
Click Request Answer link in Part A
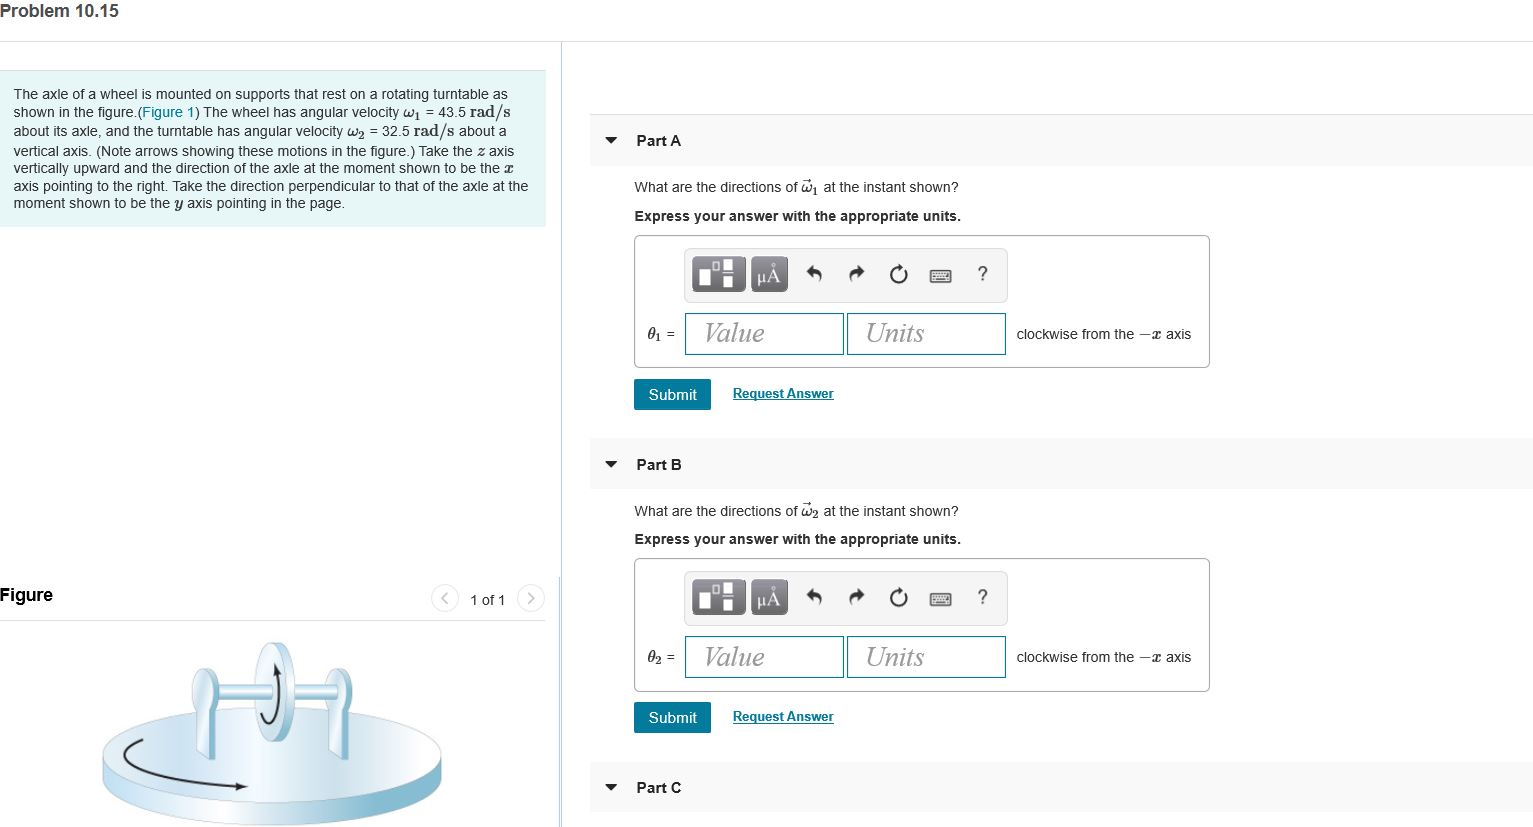[783, 393]
